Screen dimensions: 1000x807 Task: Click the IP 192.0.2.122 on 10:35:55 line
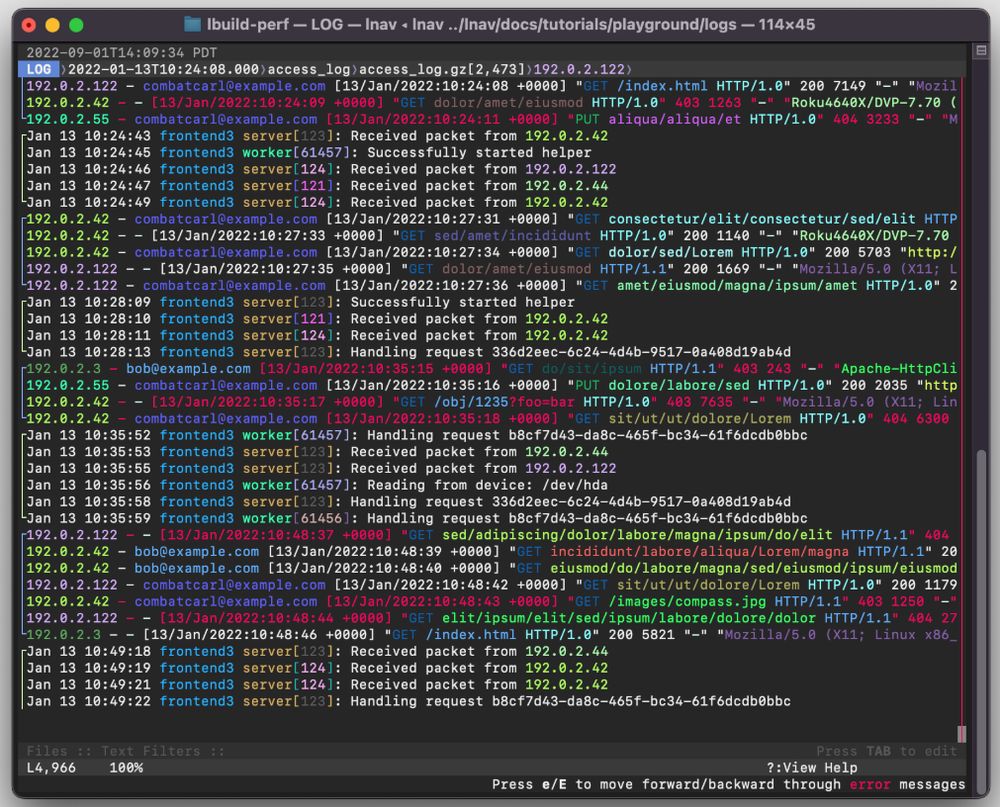click(571, 468)
